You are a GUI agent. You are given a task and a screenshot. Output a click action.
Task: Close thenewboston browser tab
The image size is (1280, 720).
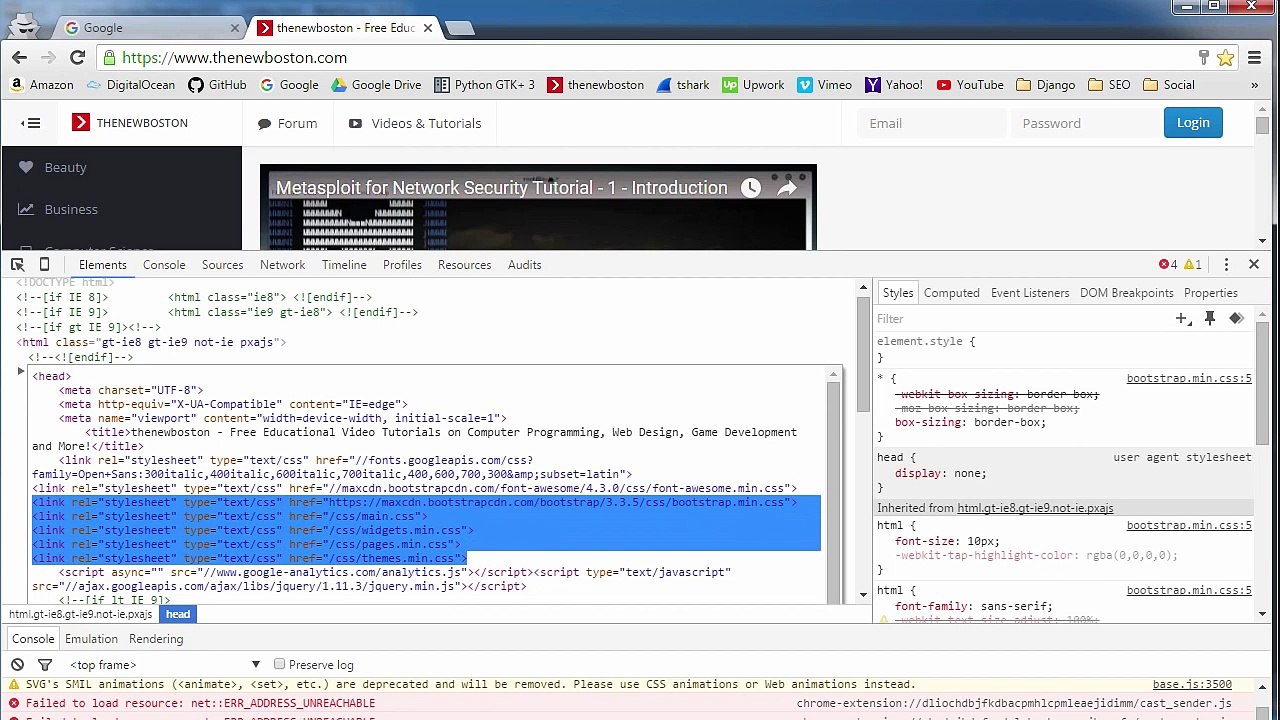click(x=427, y=28)
